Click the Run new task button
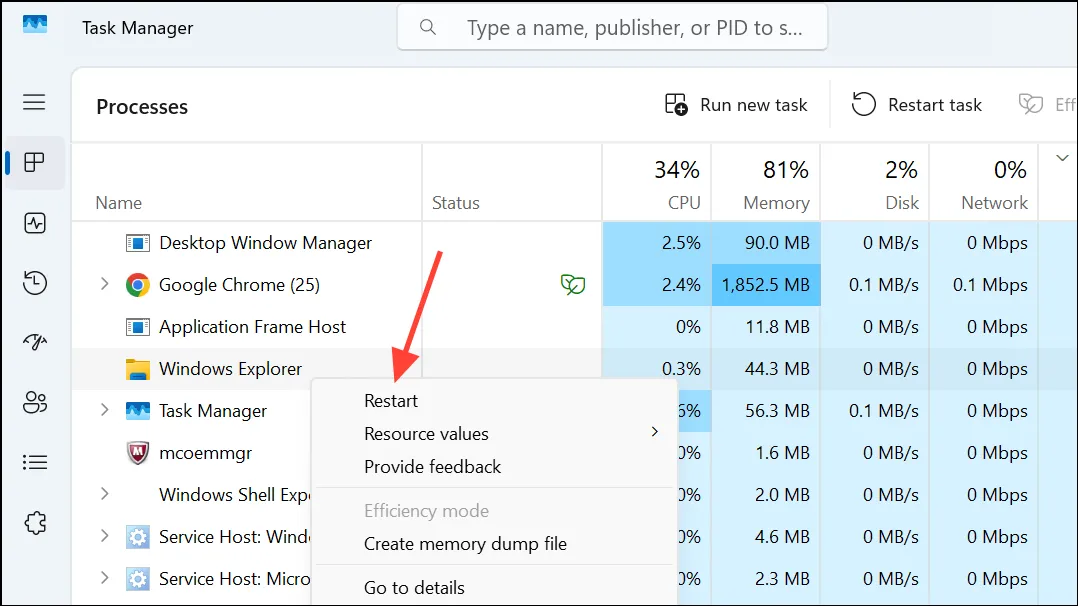Screen dimensions: 1078x606 pyautogui.click(x=736, y=105)
